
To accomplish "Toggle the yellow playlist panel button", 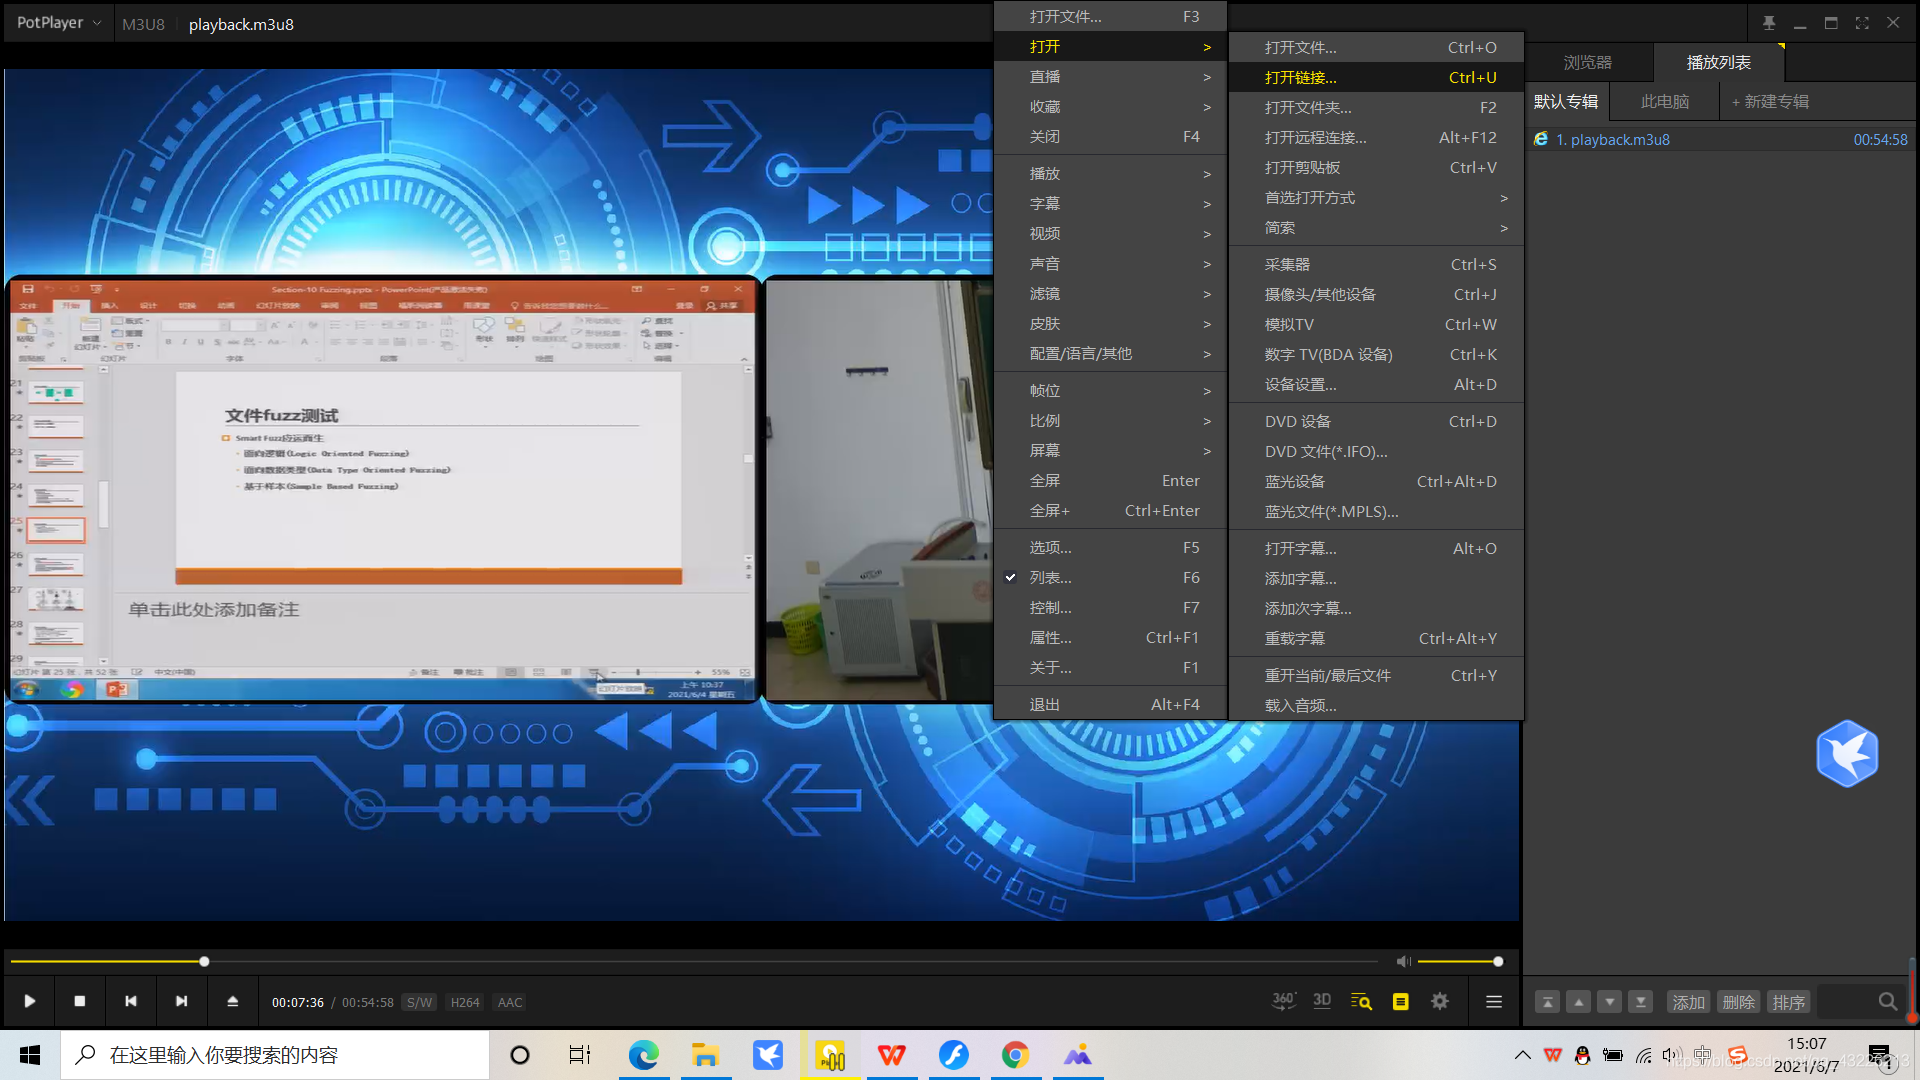I will click(1400, 1001).
